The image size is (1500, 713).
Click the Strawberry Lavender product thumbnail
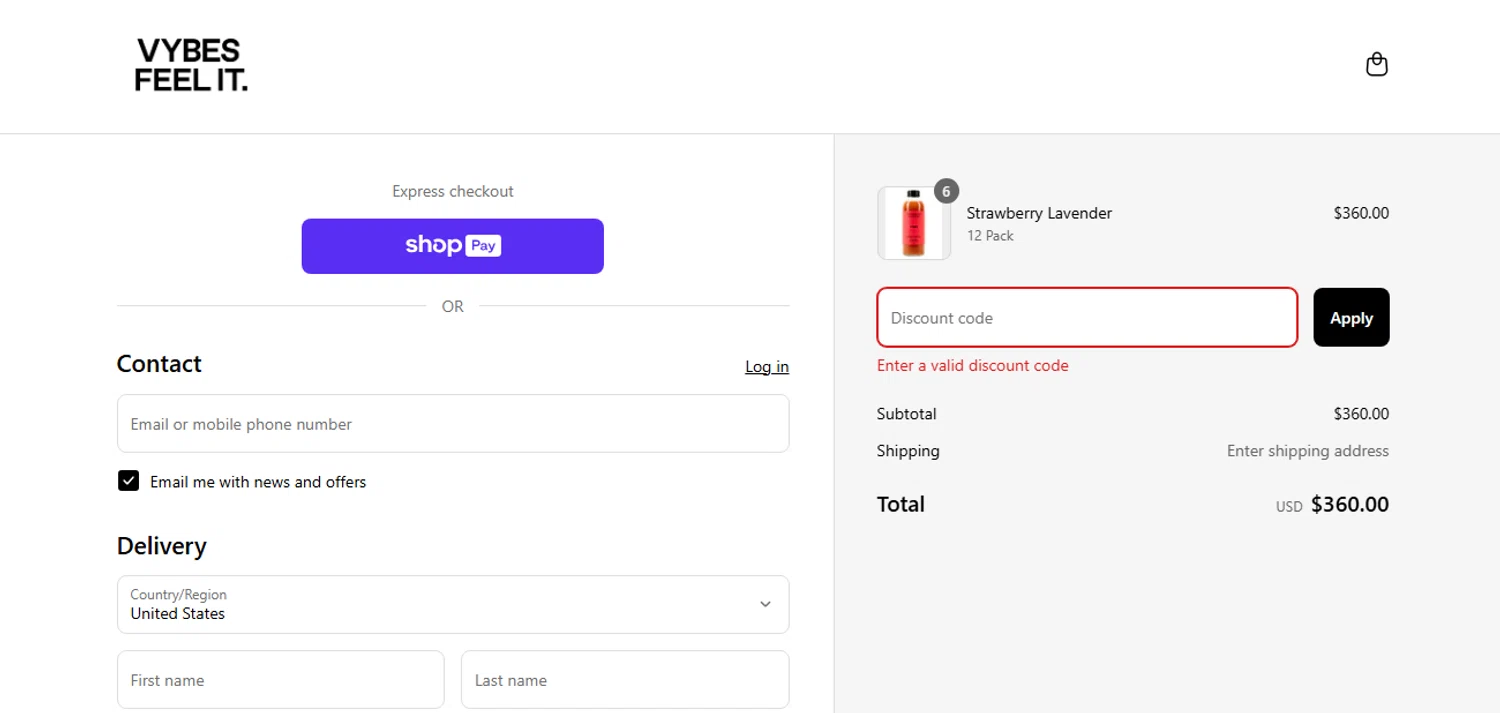[x=914, y=223]
